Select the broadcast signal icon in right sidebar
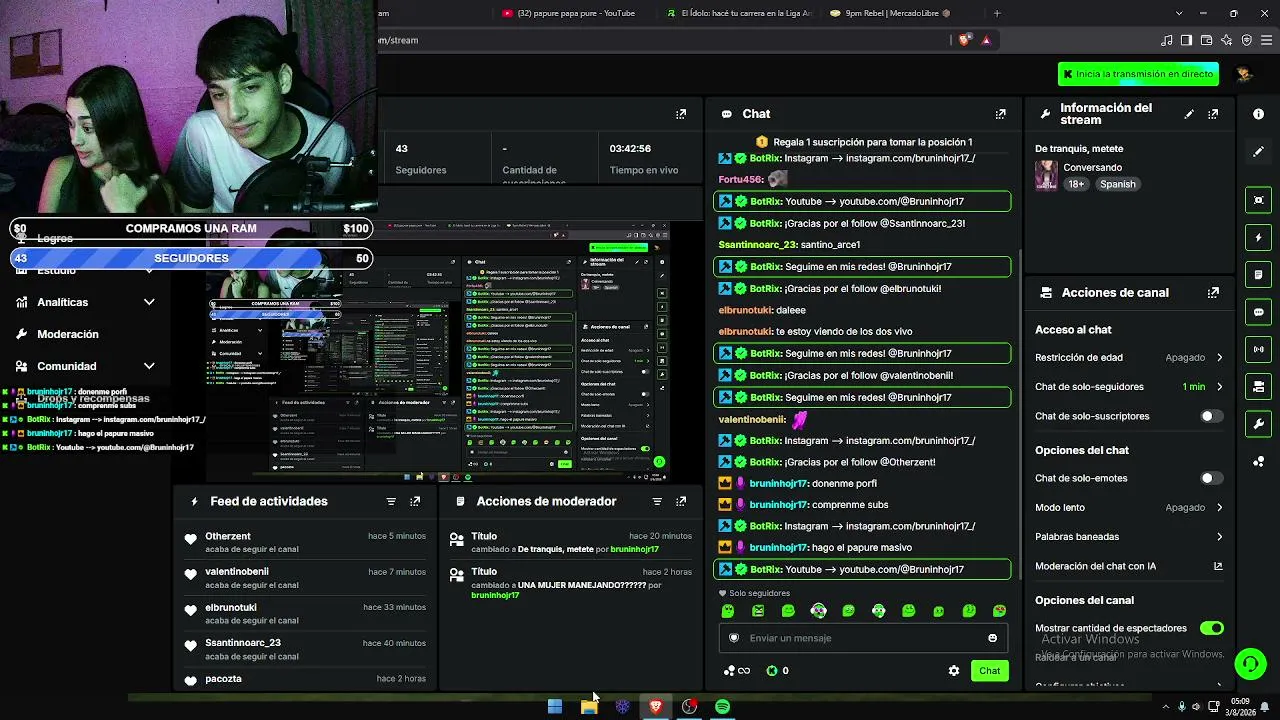Screen dimensions: 1280x720 (x=1258, y=349)
